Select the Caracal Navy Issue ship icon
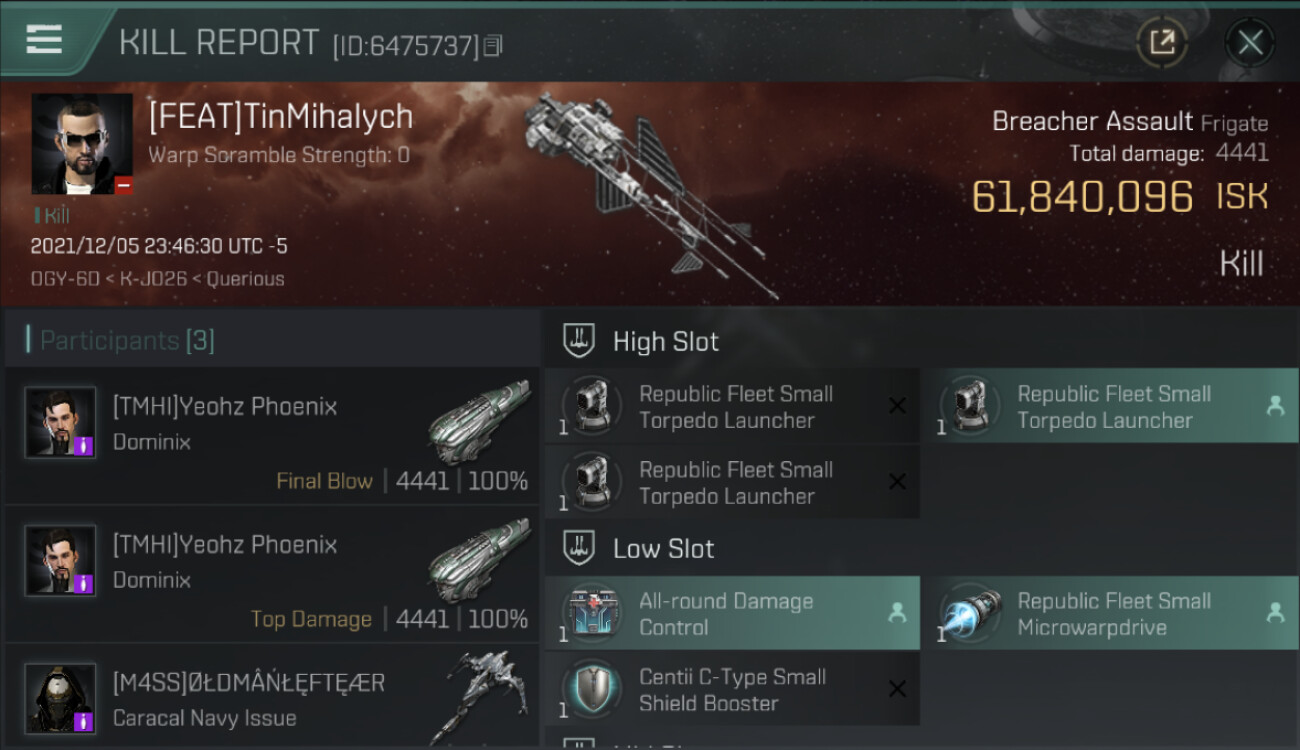The width and height of the screenshot is (1300, 750). (485, 696)
